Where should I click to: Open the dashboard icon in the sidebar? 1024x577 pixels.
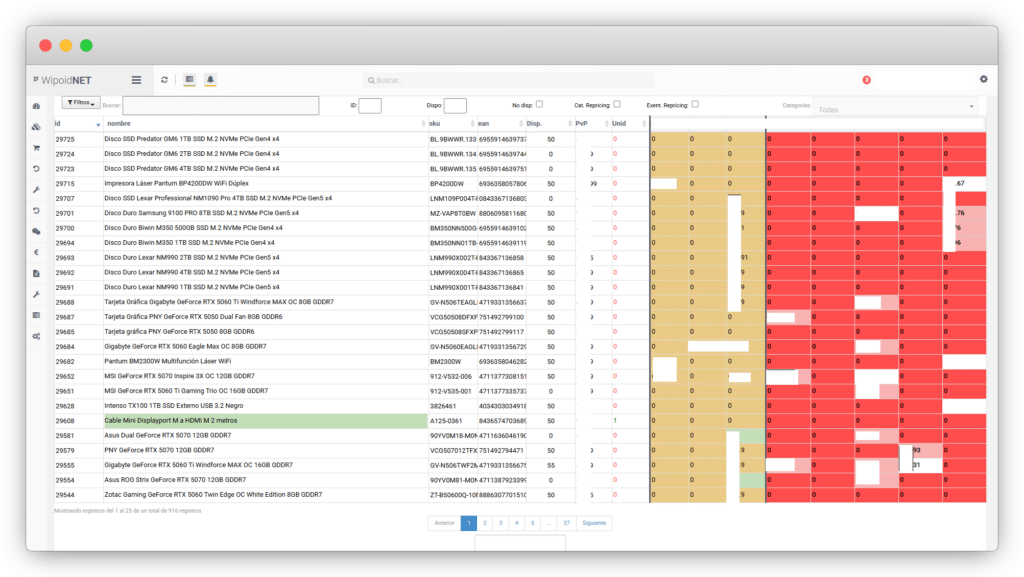click(x=37, y=106)
